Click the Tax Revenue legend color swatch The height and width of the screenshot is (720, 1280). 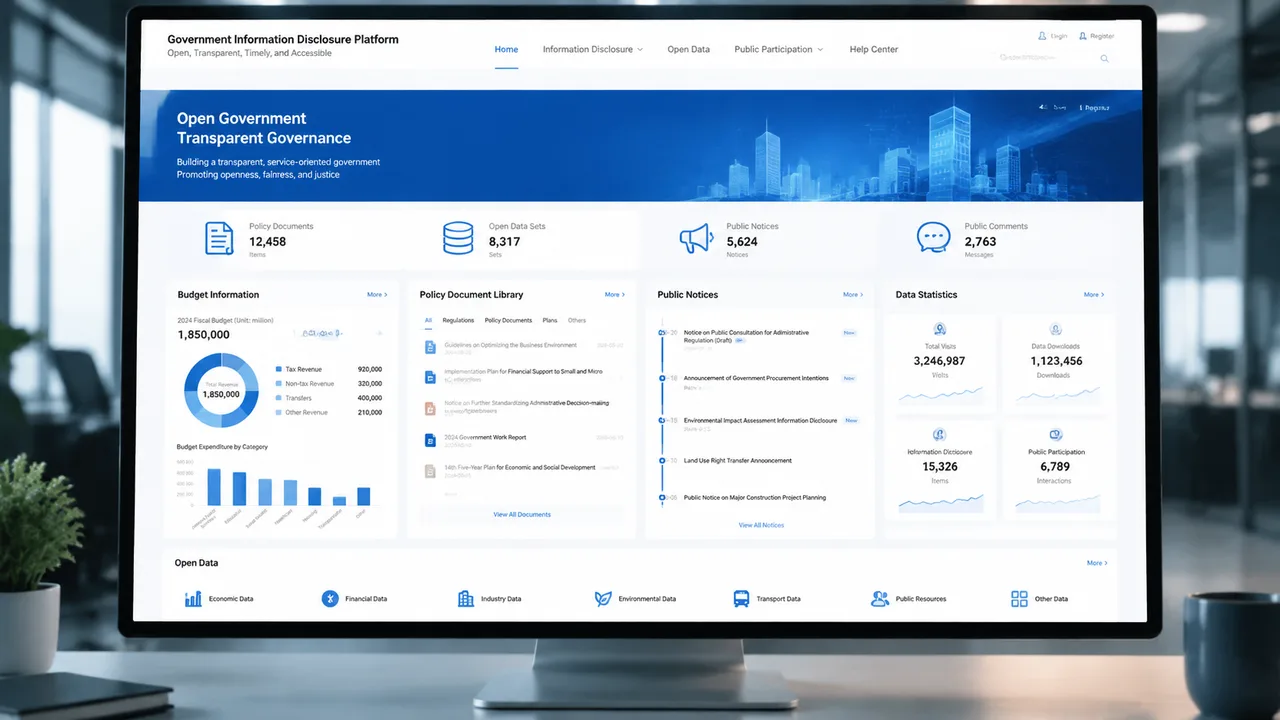pyautogui.click(x=279, y=369)
